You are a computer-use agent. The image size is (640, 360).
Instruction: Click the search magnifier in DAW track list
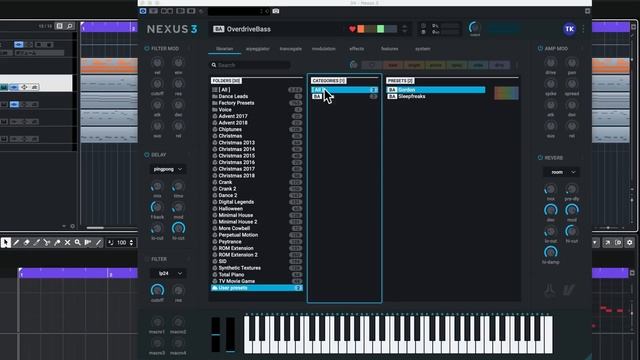point(70,26)
